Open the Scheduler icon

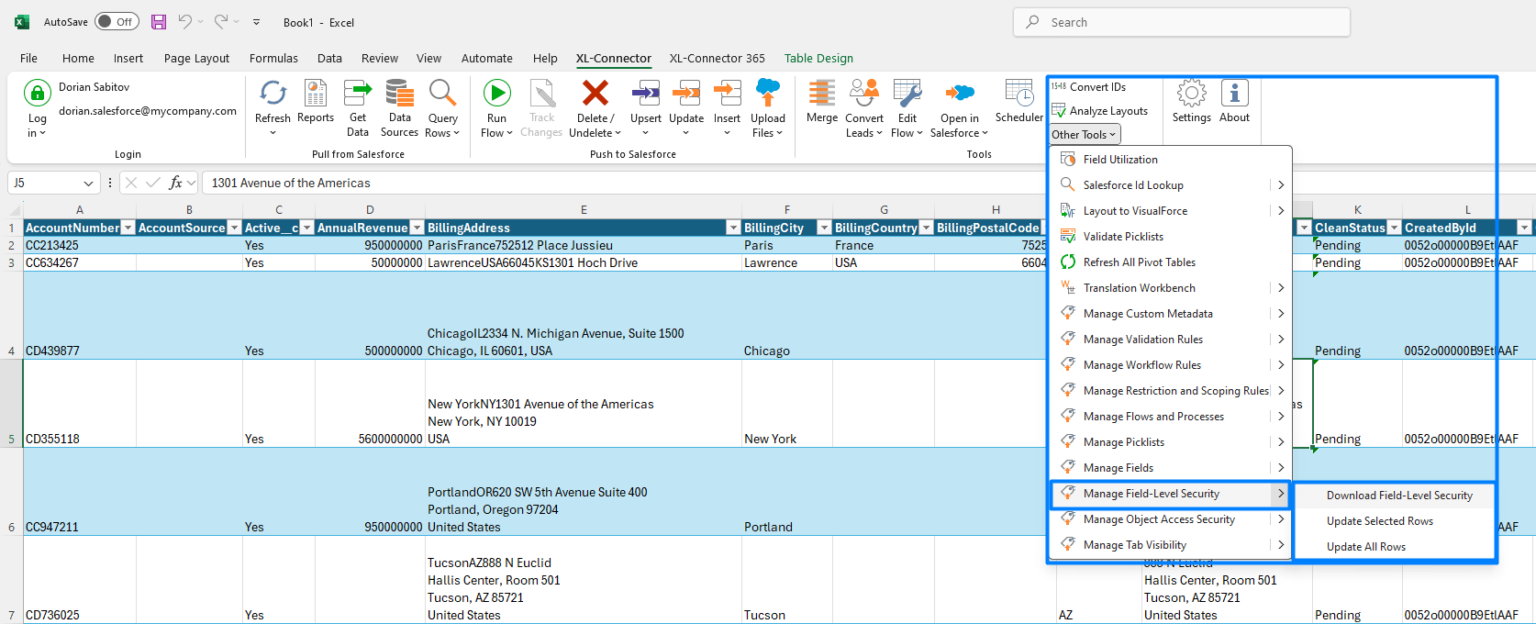[1019, 94]
